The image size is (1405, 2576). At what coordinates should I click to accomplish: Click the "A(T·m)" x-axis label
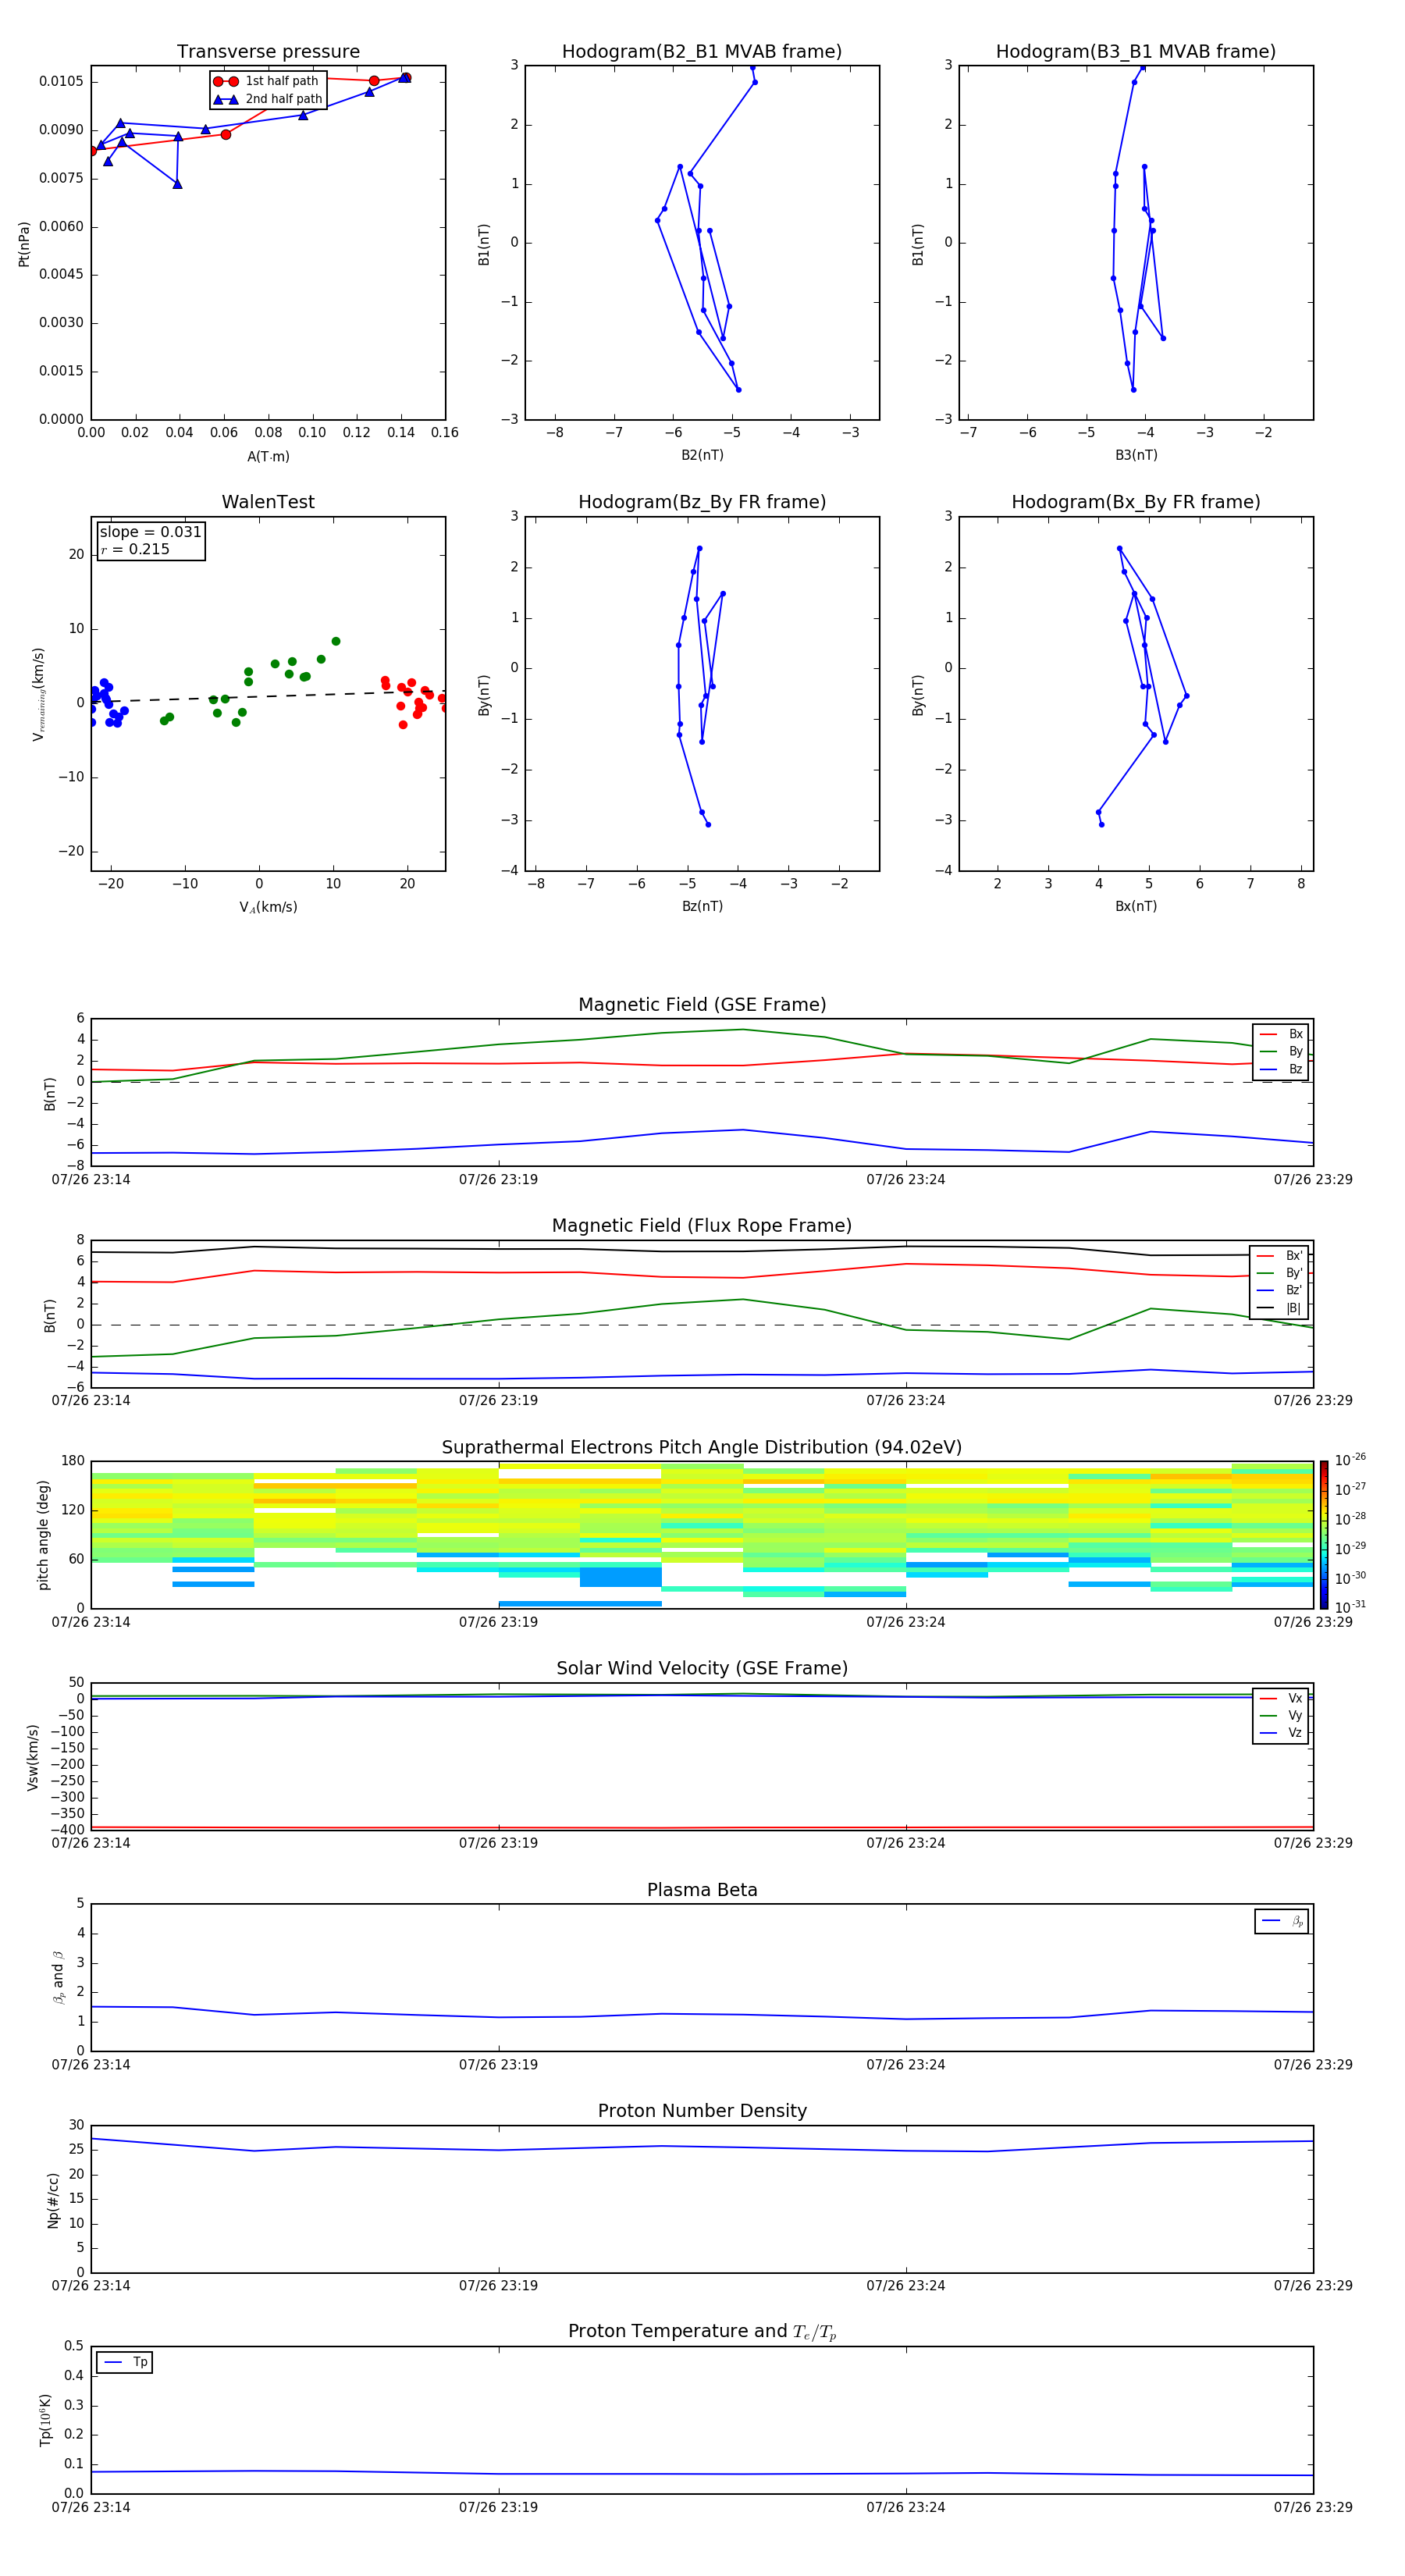(268, 457)
